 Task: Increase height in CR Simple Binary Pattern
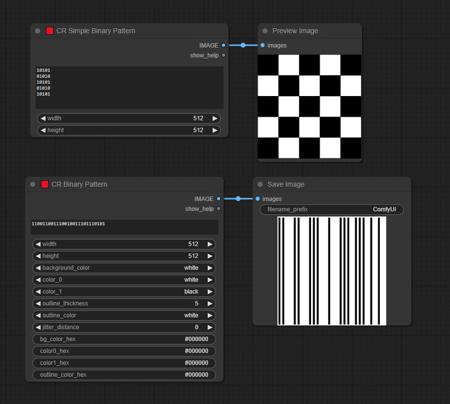pos(215,130)
